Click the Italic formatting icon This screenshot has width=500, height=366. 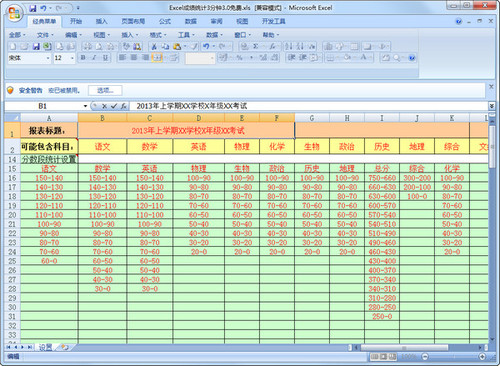pyautogui.click(x=94, y=58)
